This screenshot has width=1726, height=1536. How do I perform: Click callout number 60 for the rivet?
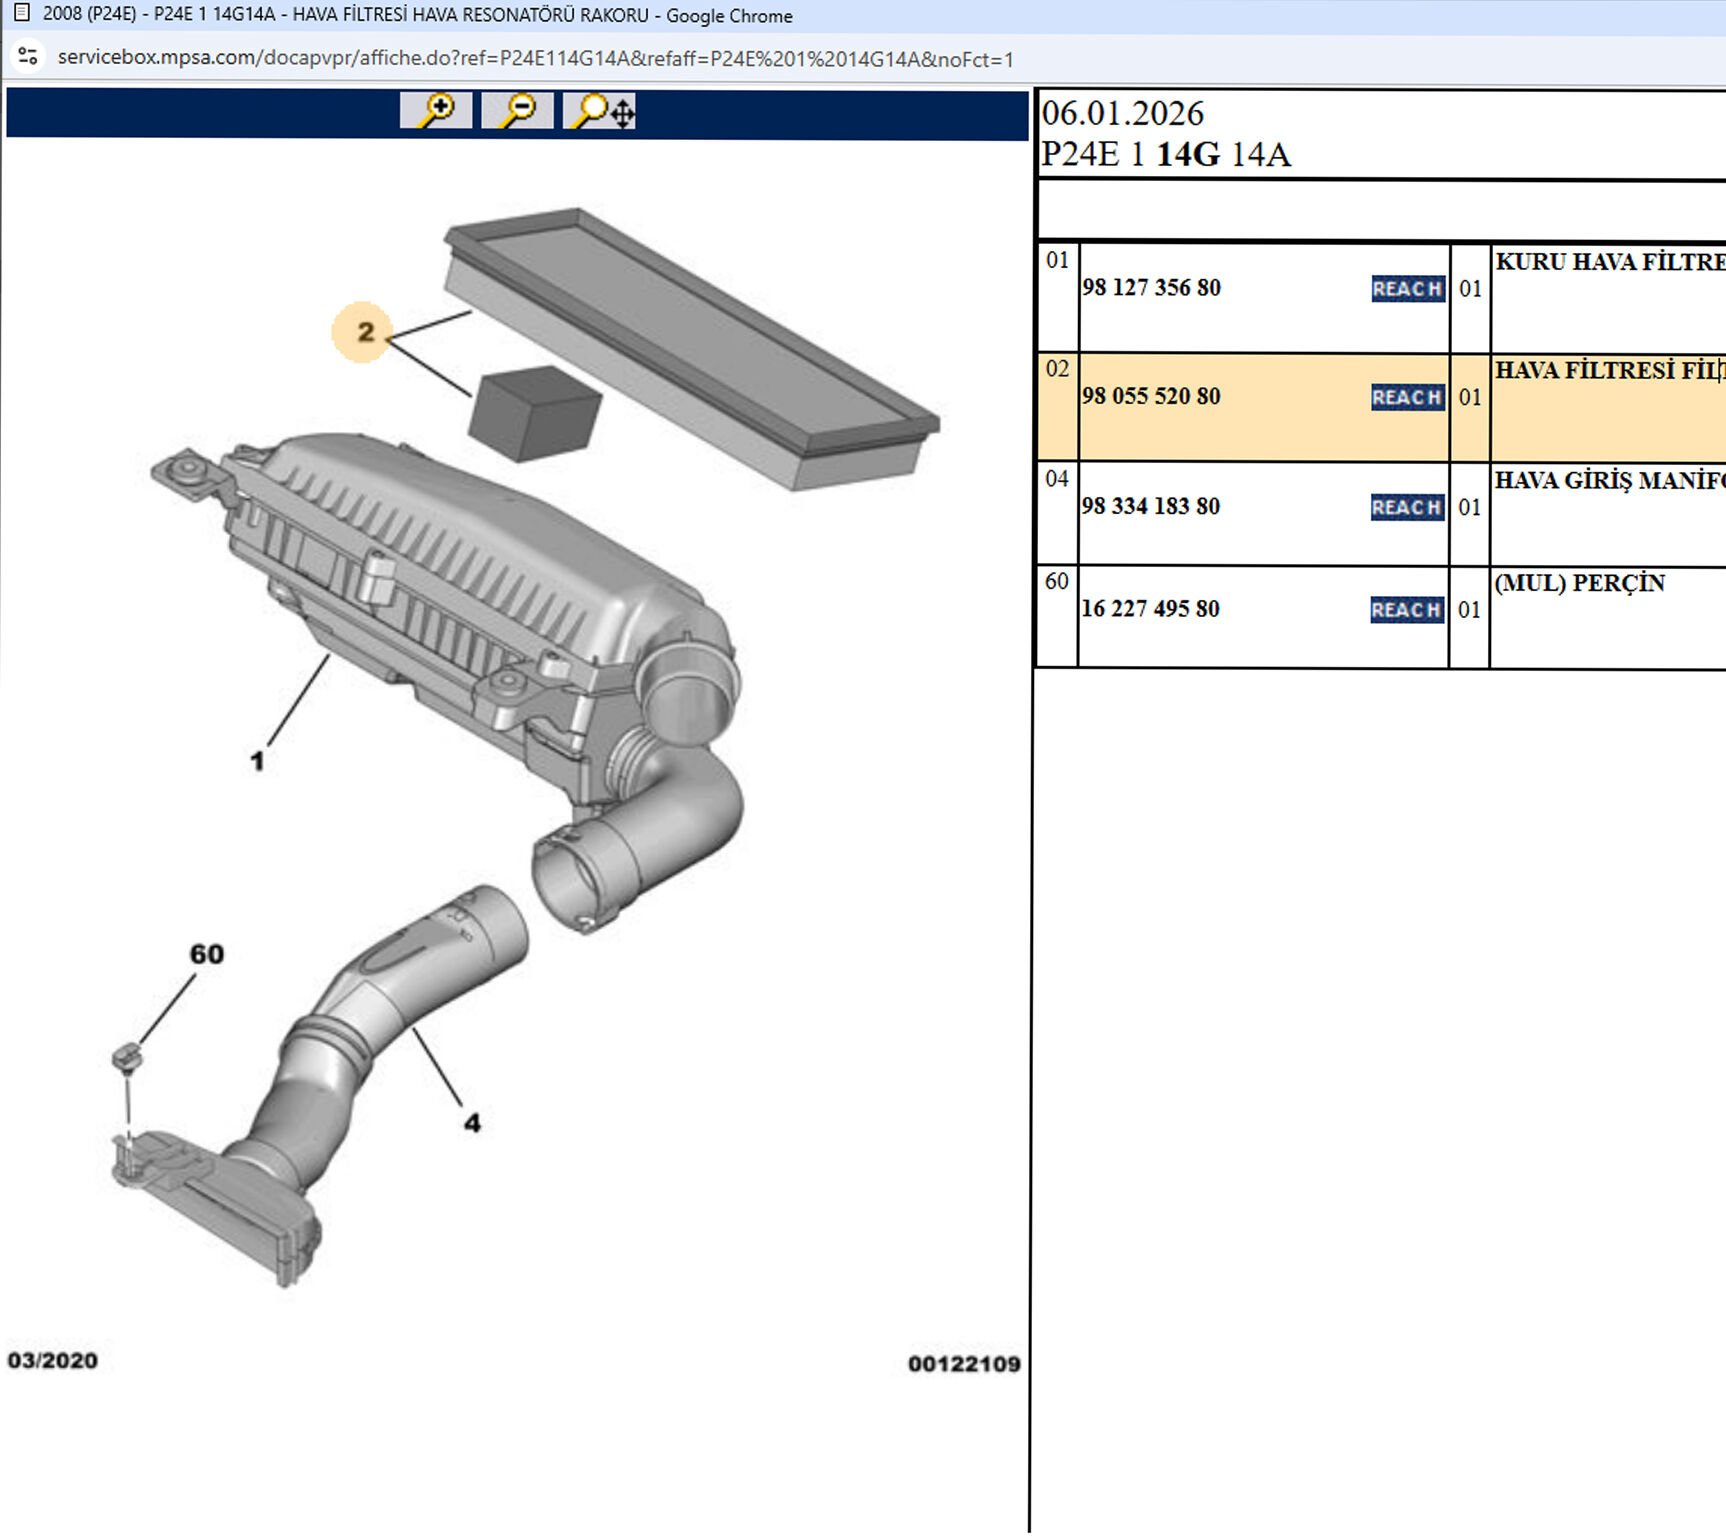tap(207, 955)
